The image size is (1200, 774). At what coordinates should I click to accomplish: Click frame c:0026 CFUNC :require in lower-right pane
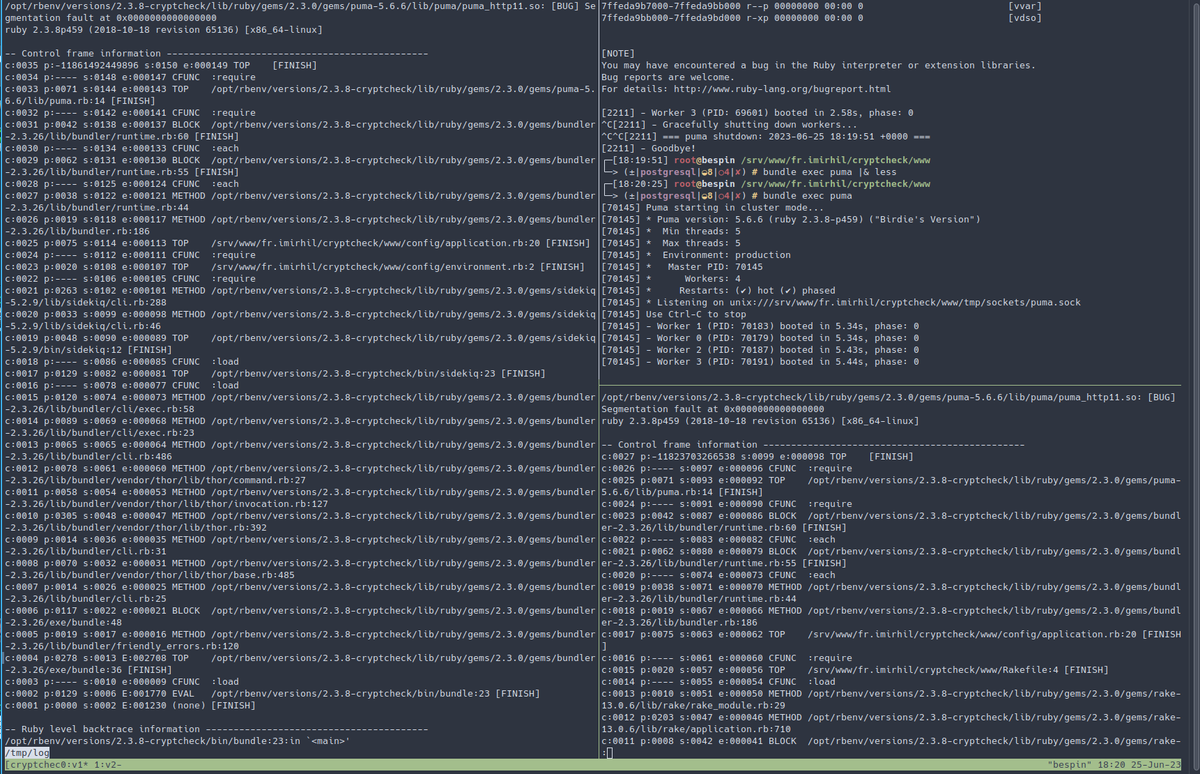(x=727, y=468)
